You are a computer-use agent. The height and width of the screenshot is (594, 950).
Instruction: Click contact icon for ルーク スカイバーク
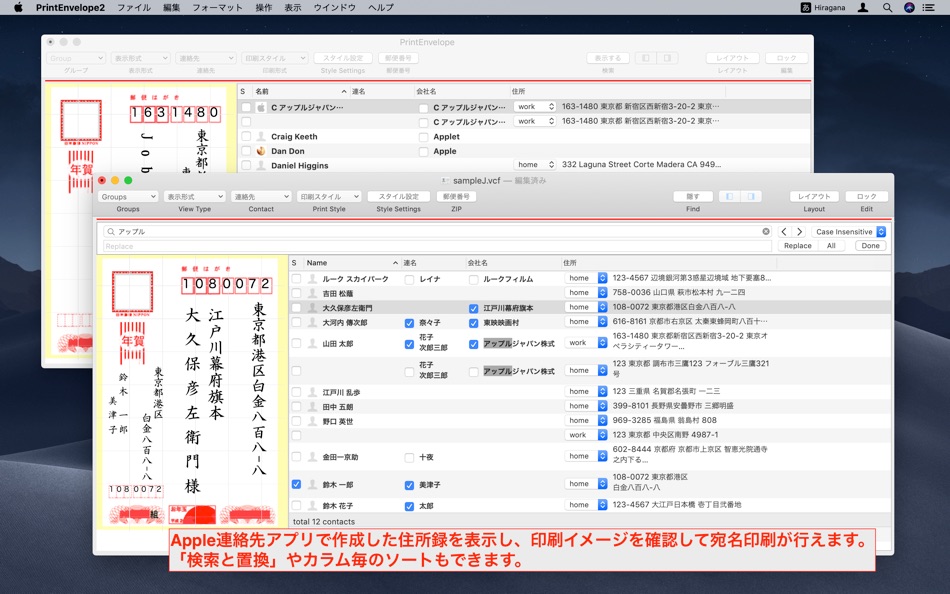coord(312,279)
